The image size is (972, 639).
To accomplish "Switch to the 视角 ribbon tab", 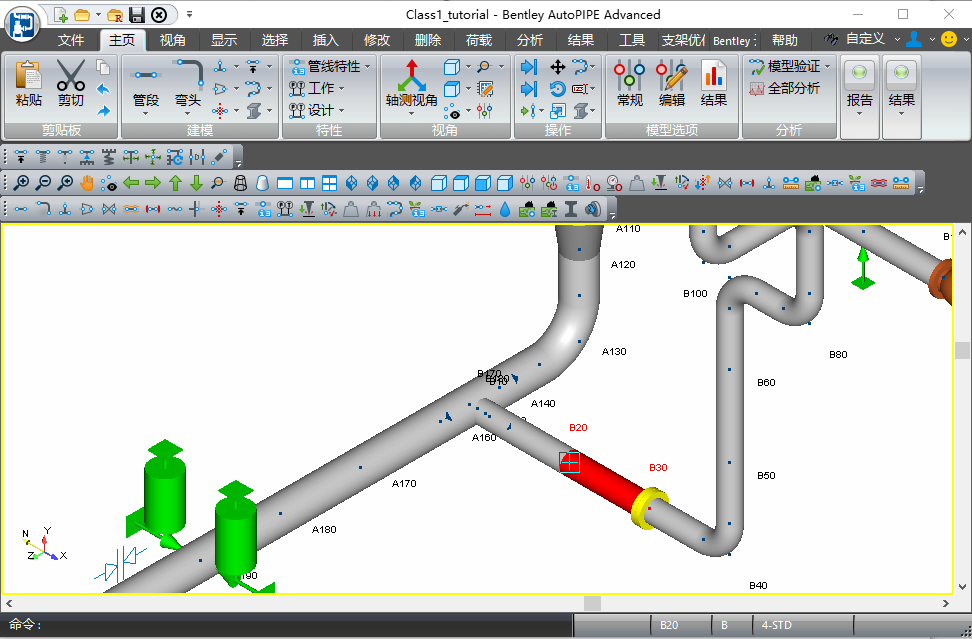I will point(172,40).
